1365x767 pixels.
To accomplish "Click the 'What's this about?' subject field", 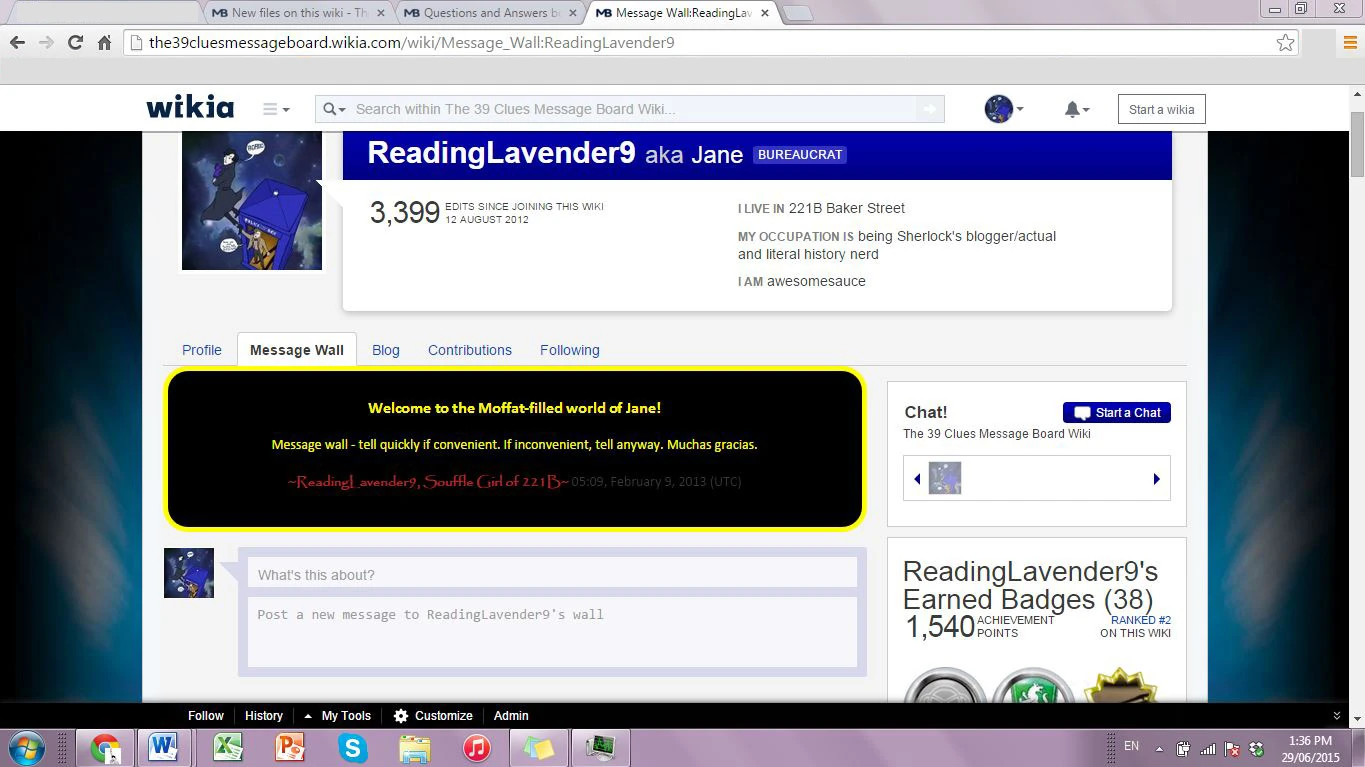I will tap(552, 574).
